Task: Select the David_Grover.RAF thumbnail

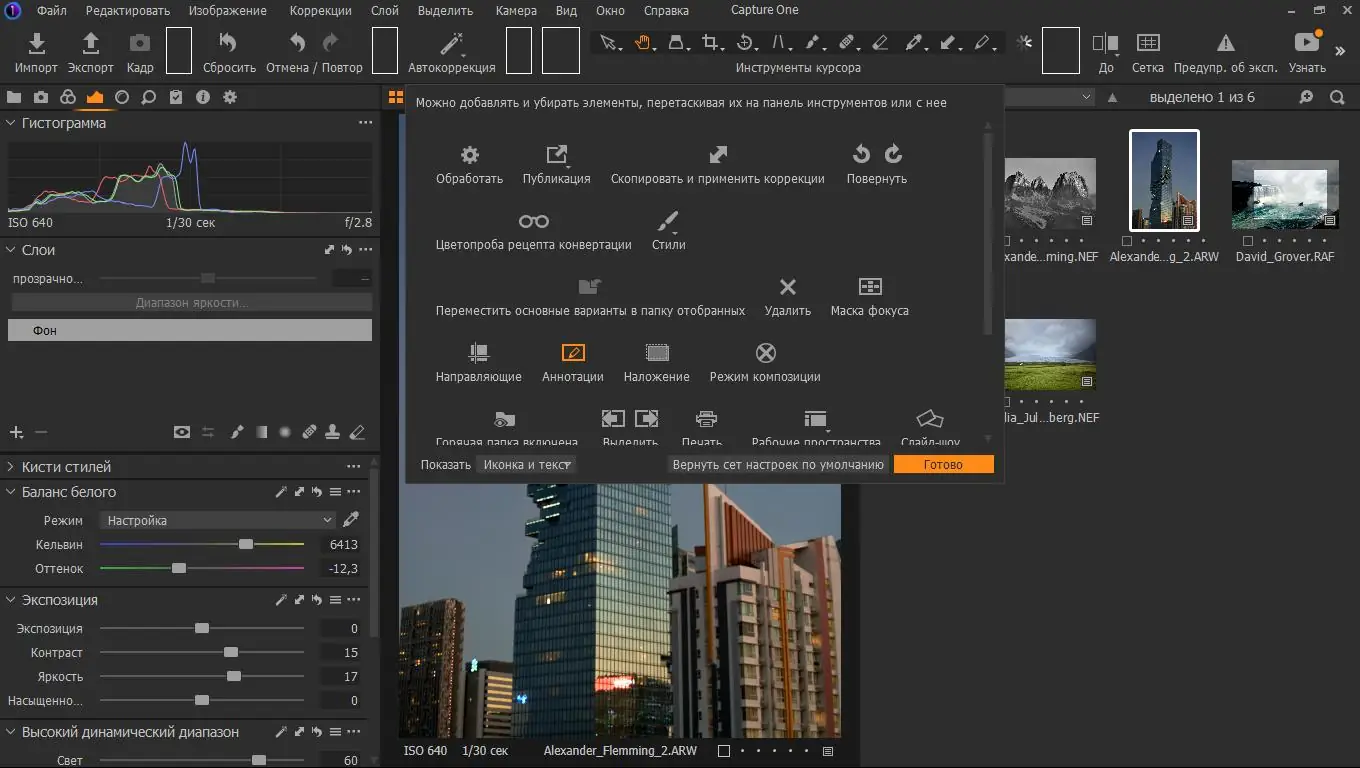Action: tap(1285, 193)
